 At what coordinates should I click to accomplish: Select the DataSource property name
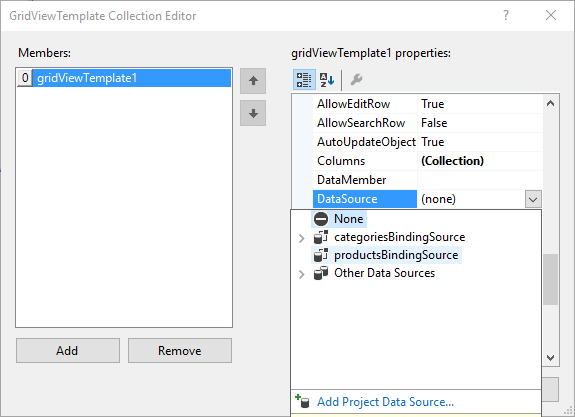pos(365,199)
